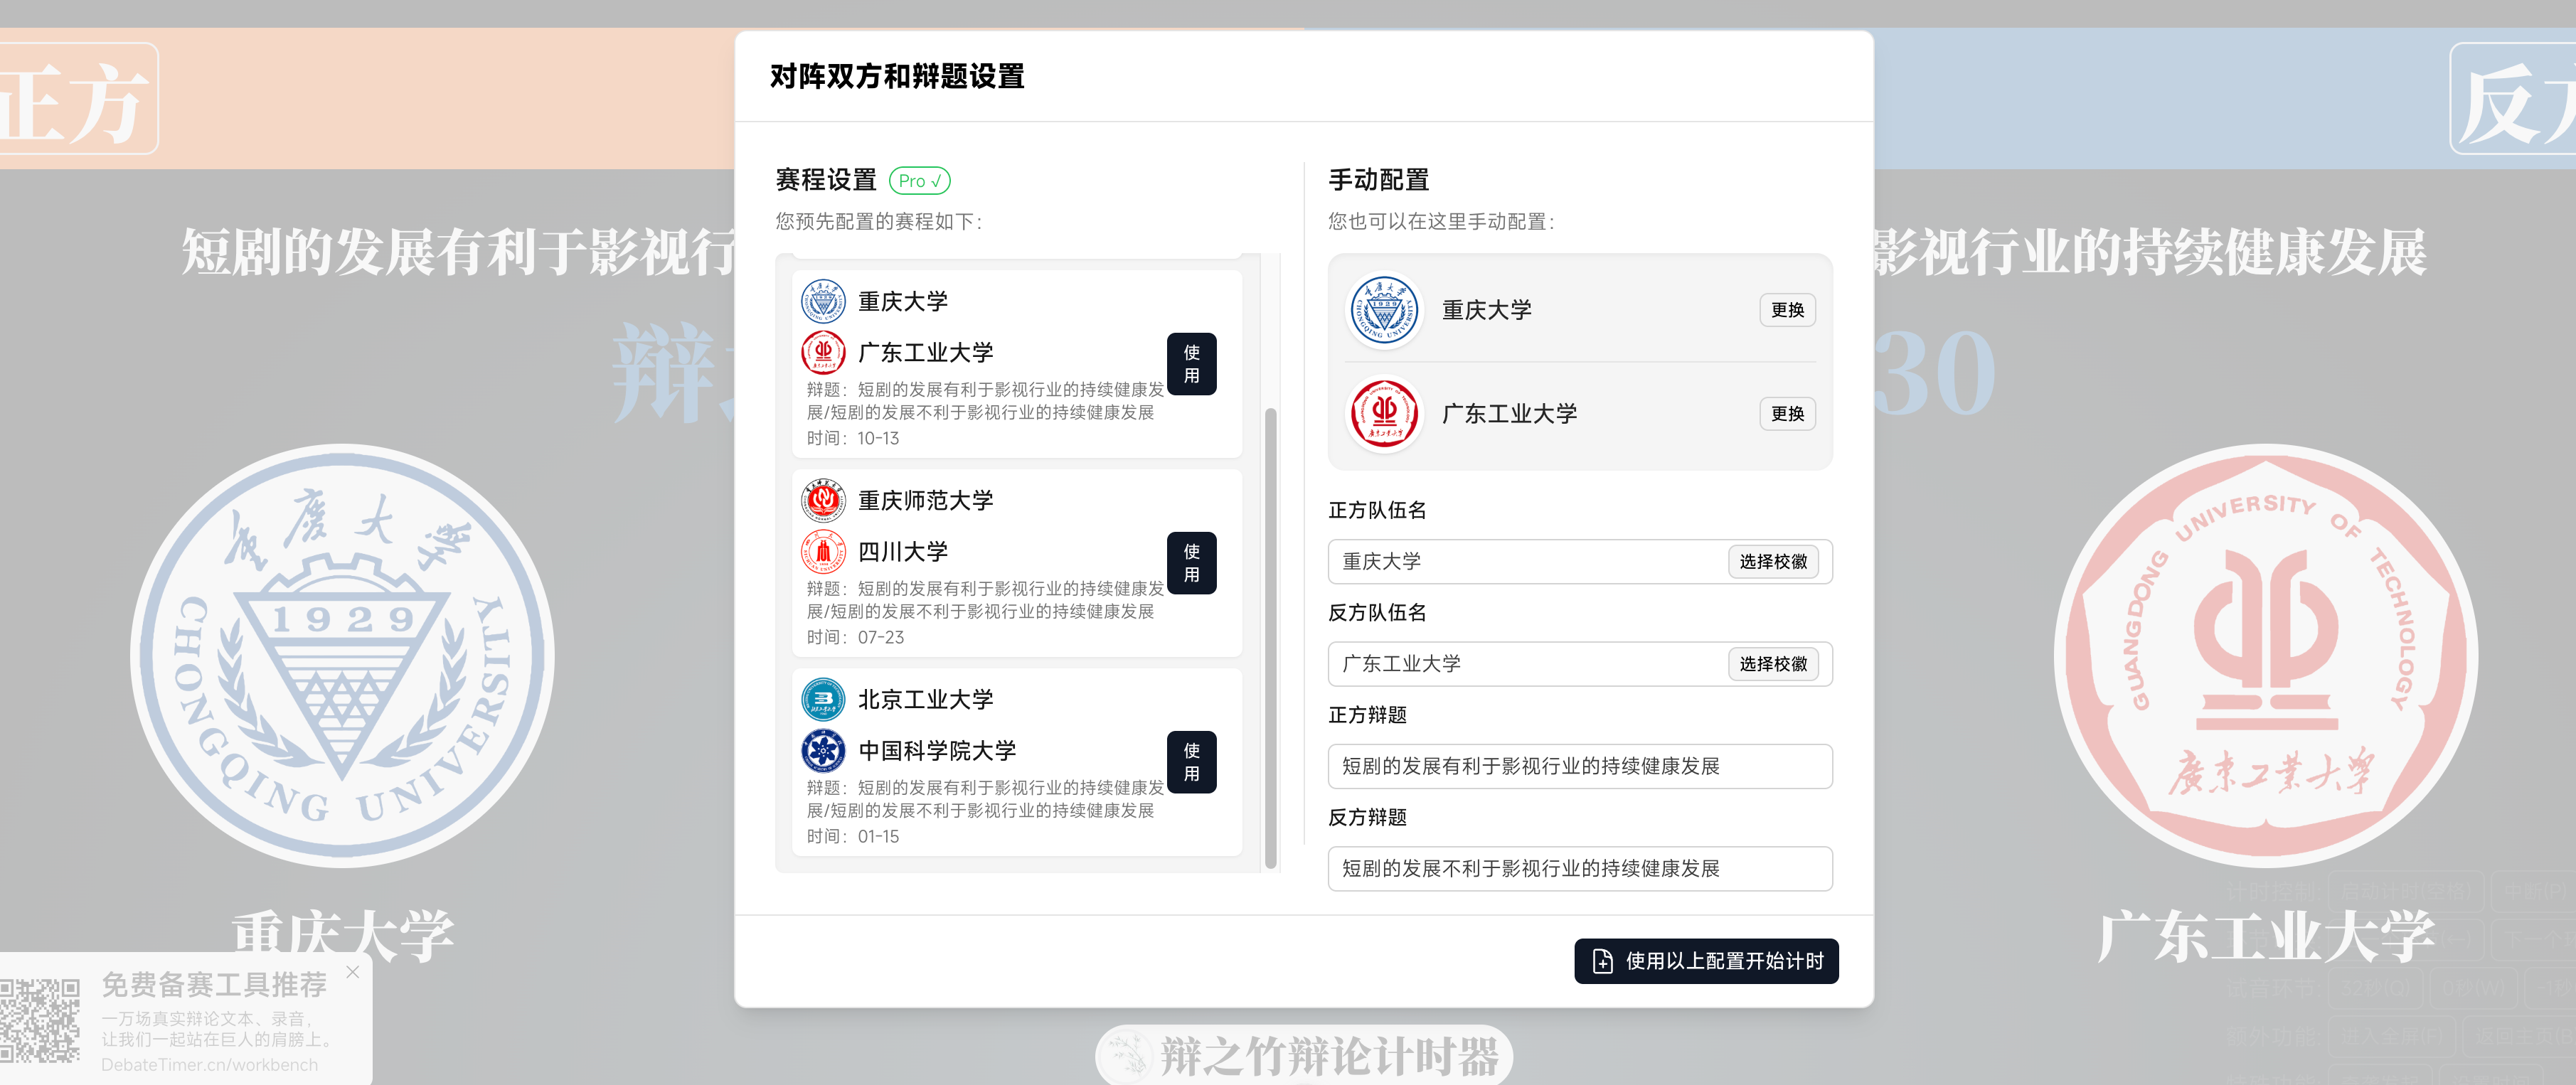Screen dimensions: 2576x1085
Task: Select the 中国科学院大学 badge icon
Action: [x=823, y=750]
